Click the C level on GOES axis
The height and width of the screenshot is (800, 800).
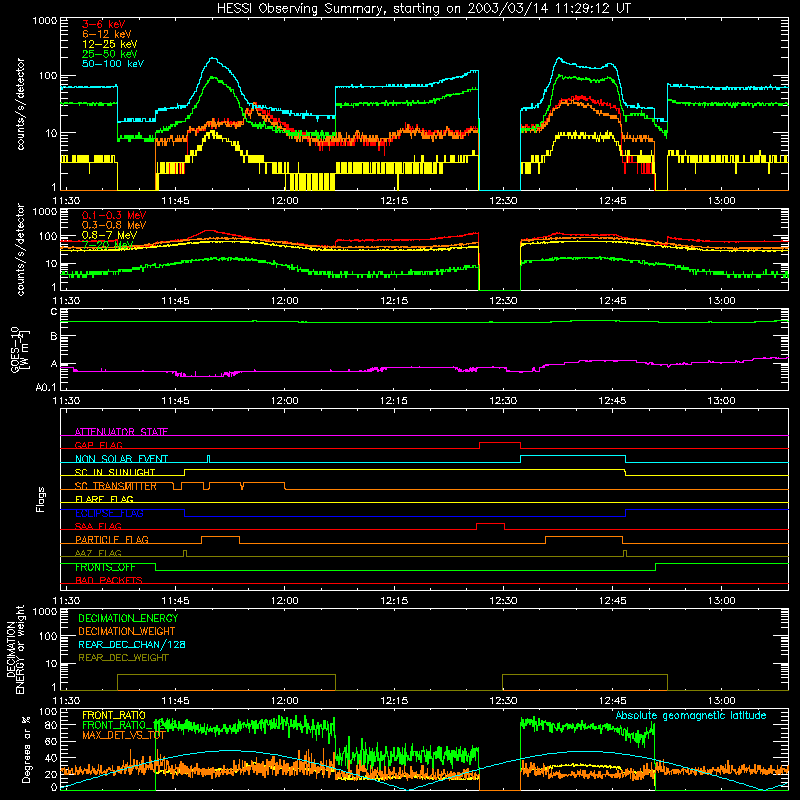click(x=54, y=312)
